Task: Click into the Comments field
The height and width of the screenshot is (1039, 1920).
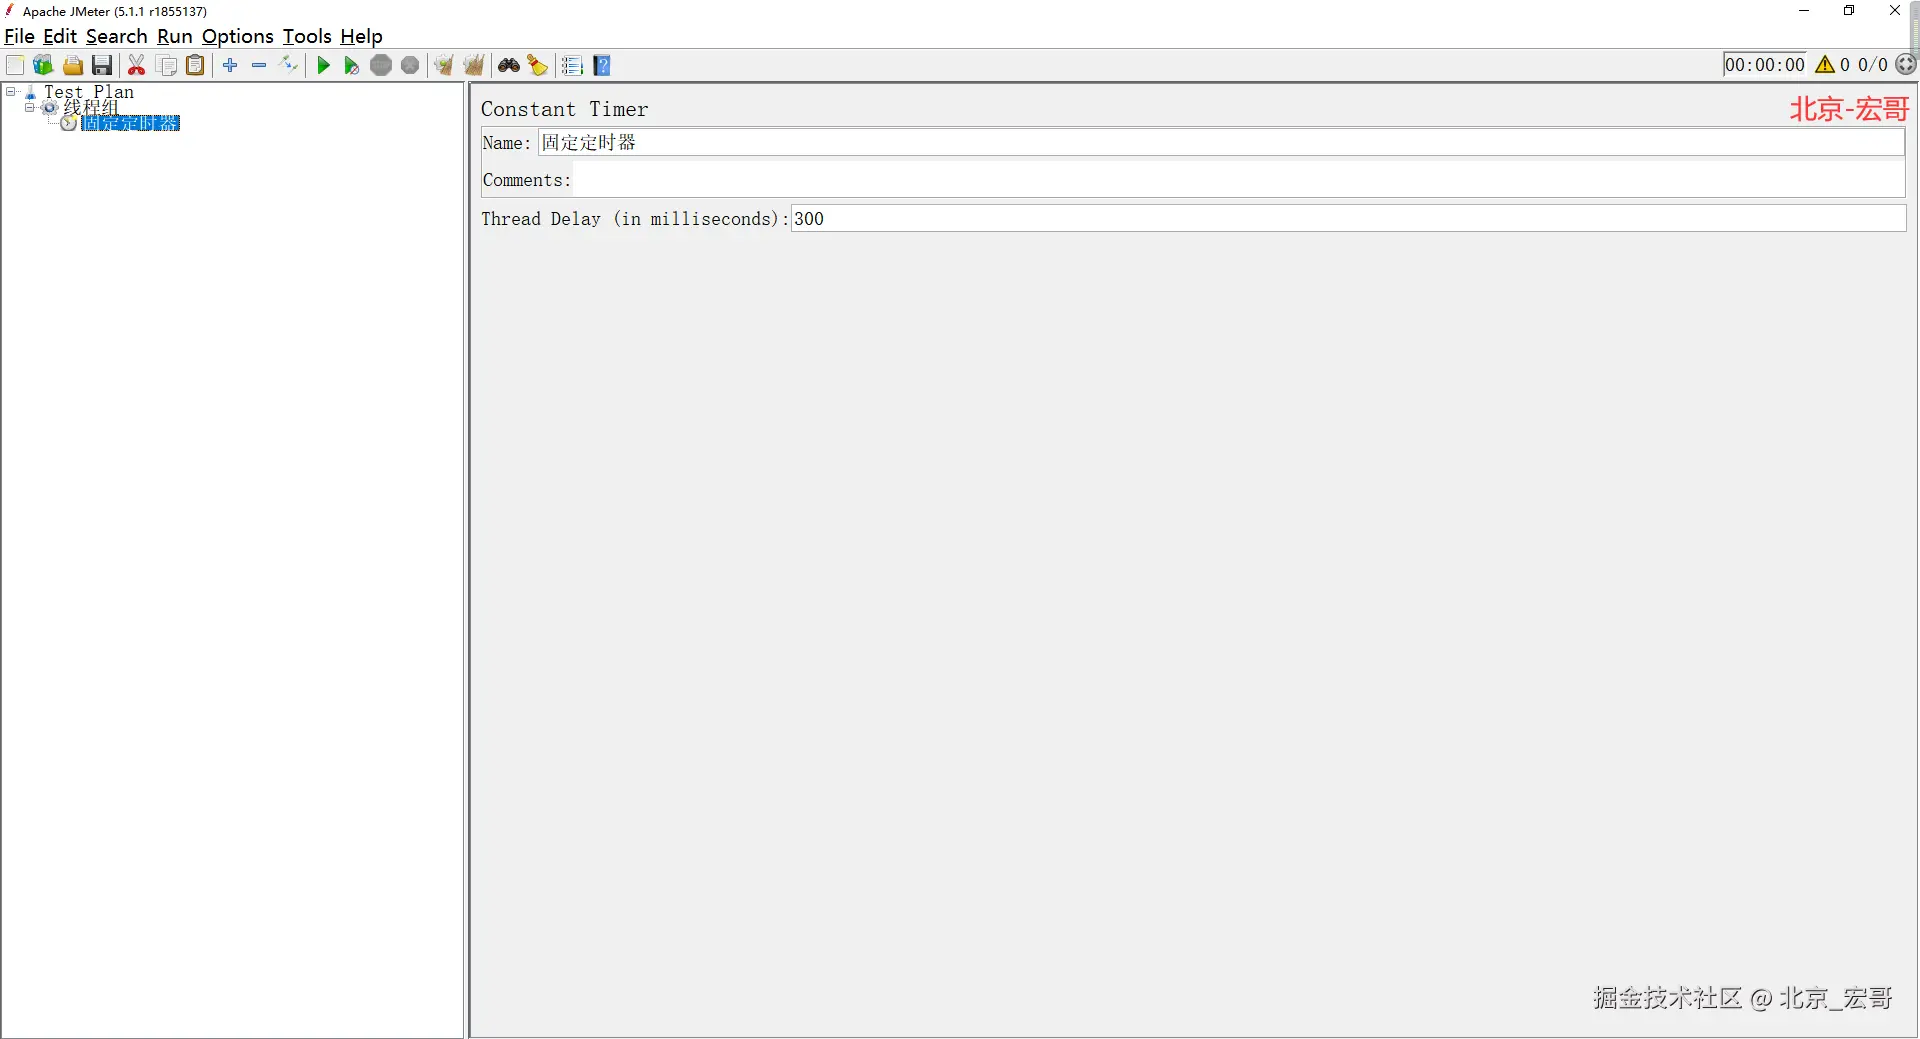Action: 1238,180
